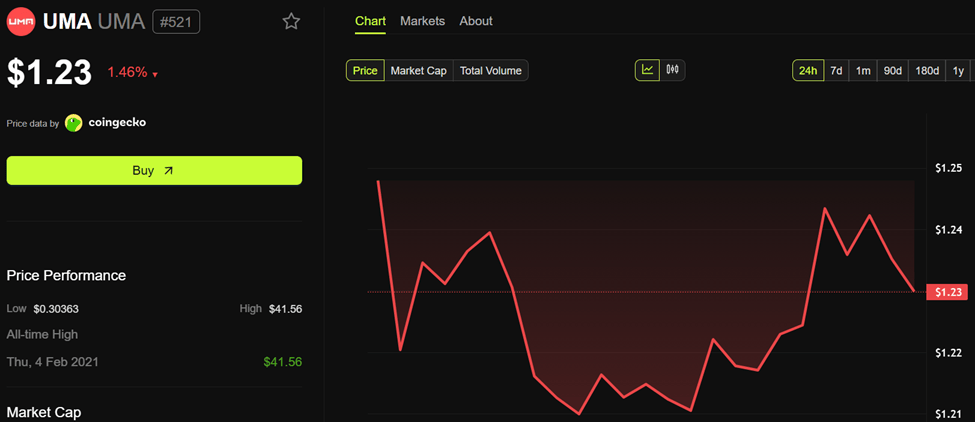Select the 24h time range
The image size is (975, 422).
[807, 71]
